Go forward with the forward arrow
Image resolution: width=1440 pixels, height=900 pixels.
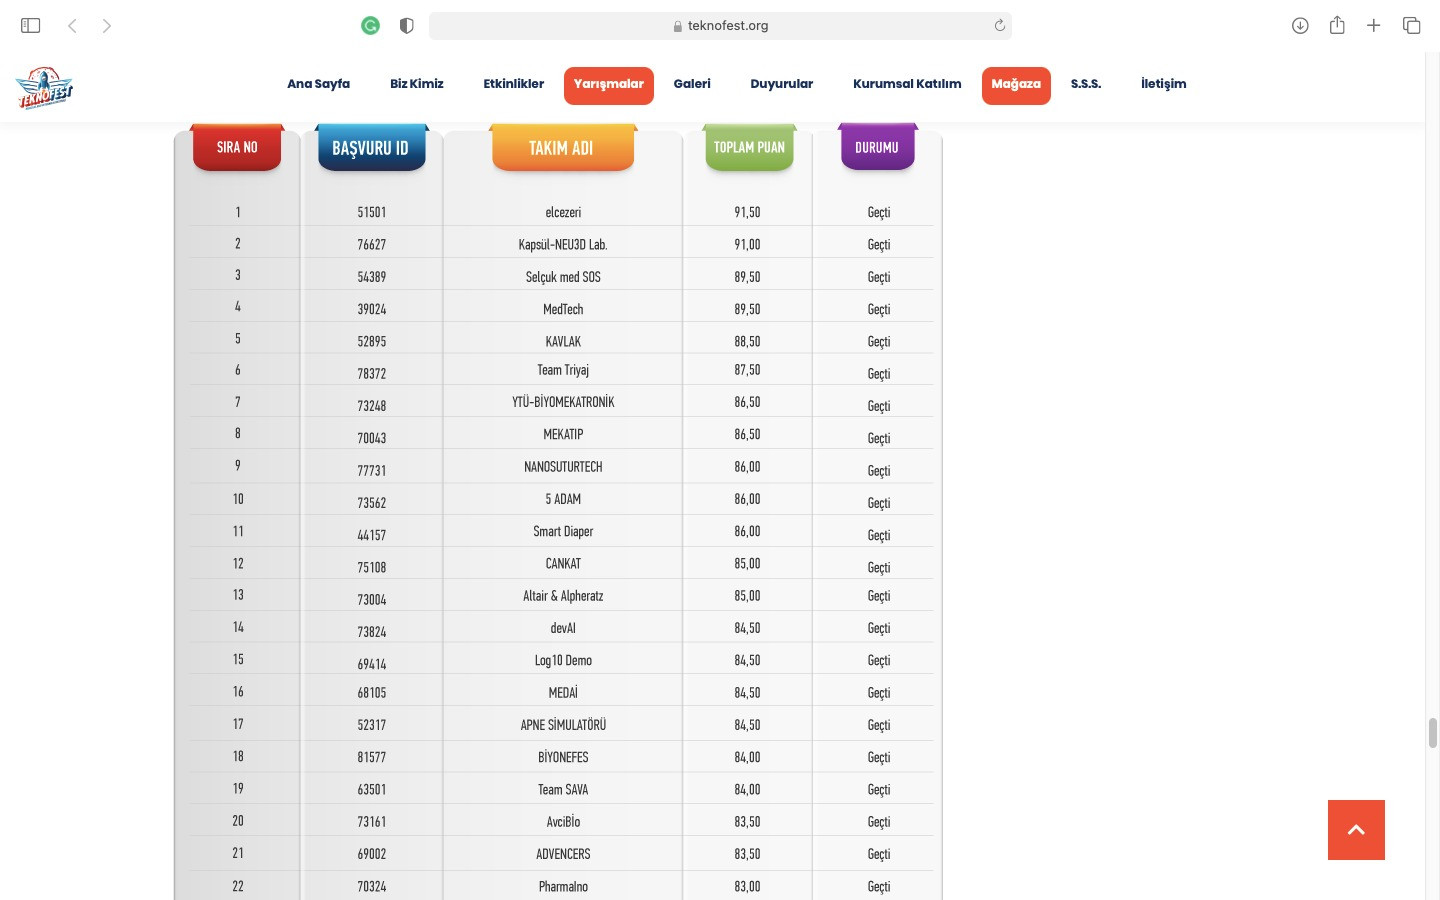[x=107, y=25]
